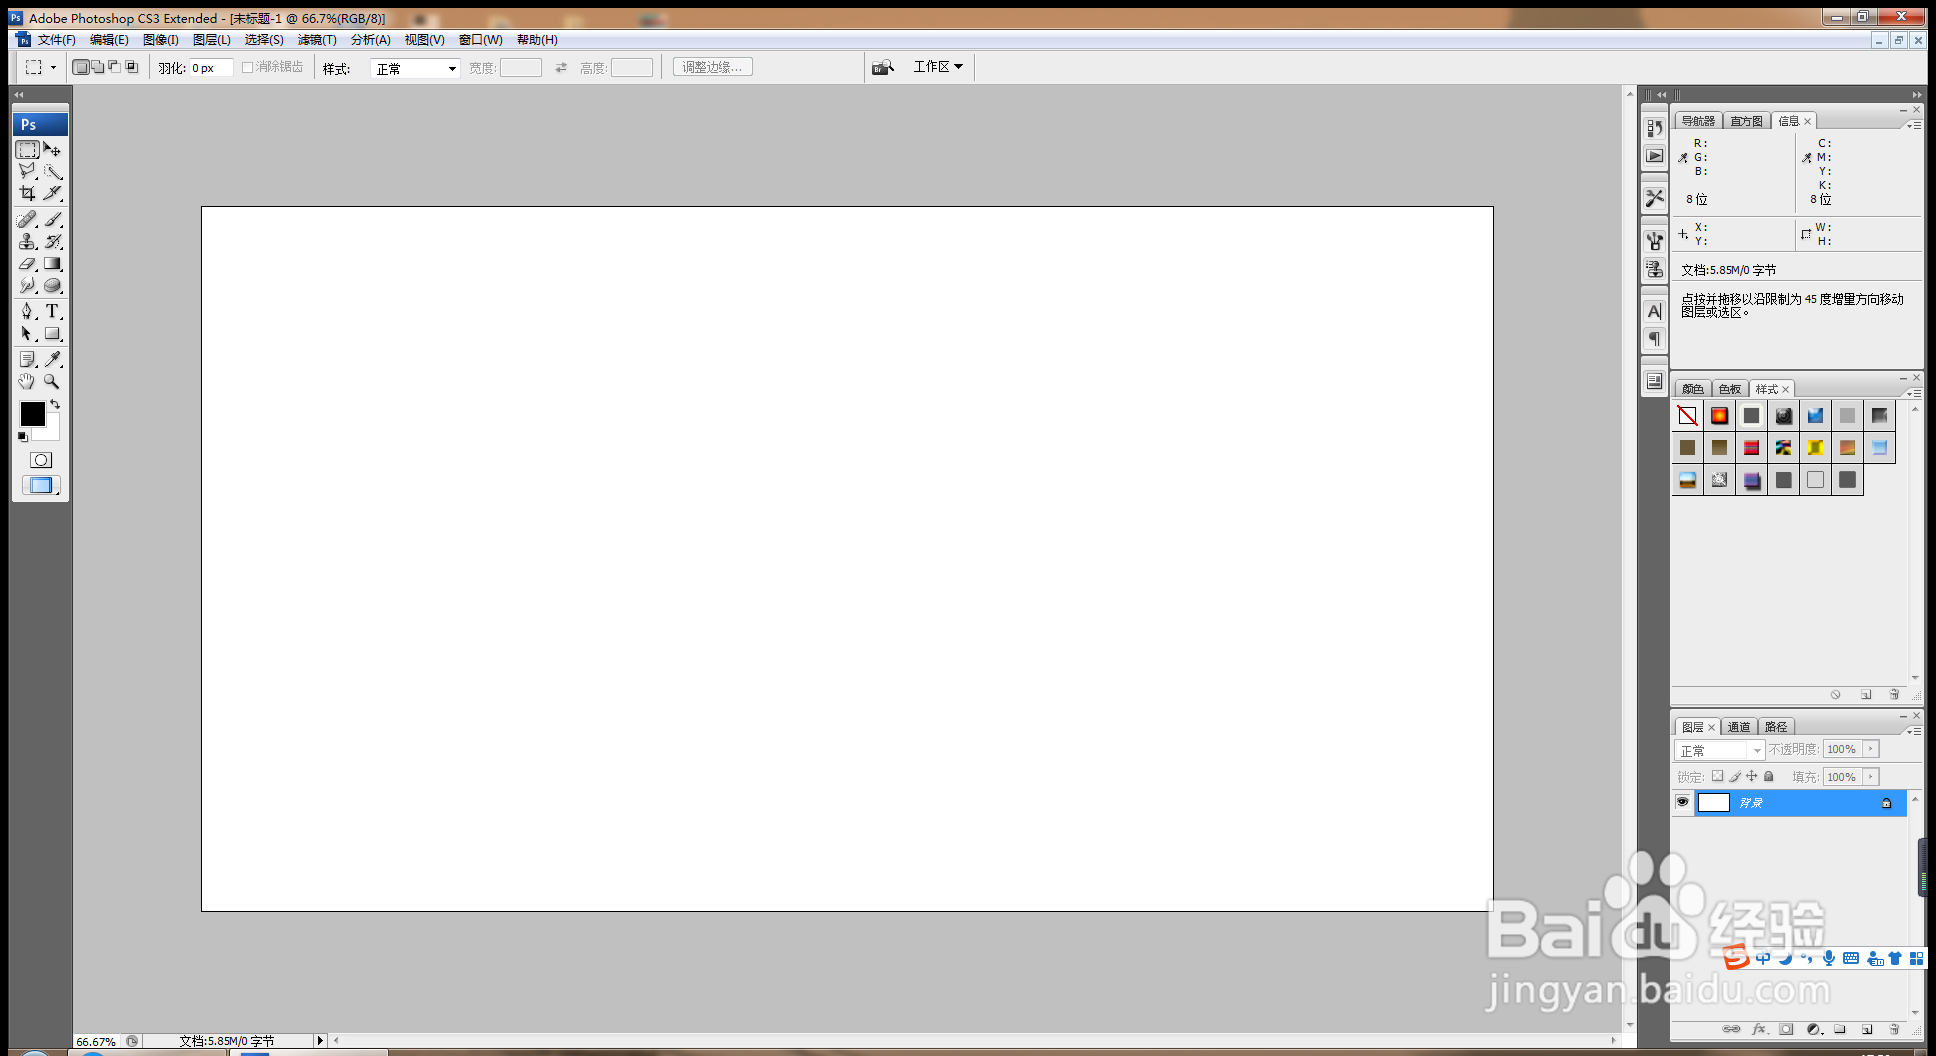
Task: Open the tool preset picker arrow
Action: click(x=53, y=67)
